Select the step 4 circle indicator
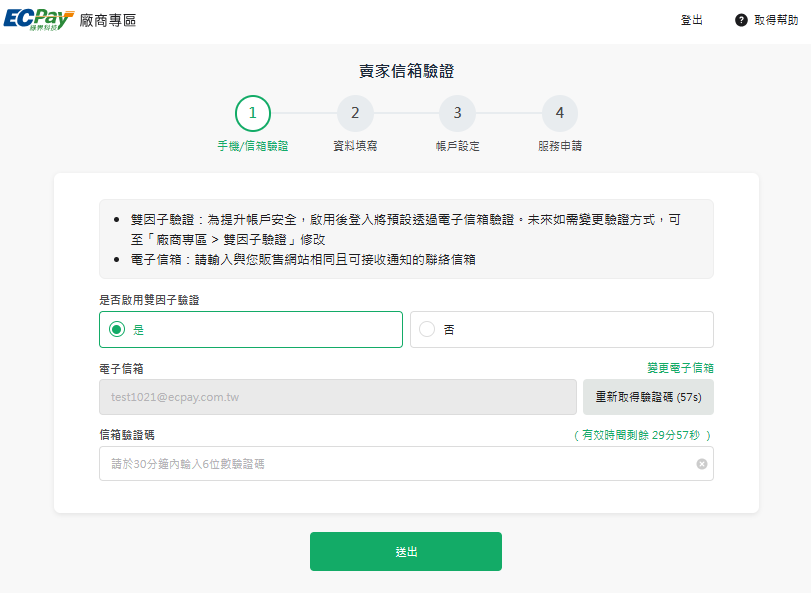The width and height of the screenshot is (811, 593). coord(559,113)
